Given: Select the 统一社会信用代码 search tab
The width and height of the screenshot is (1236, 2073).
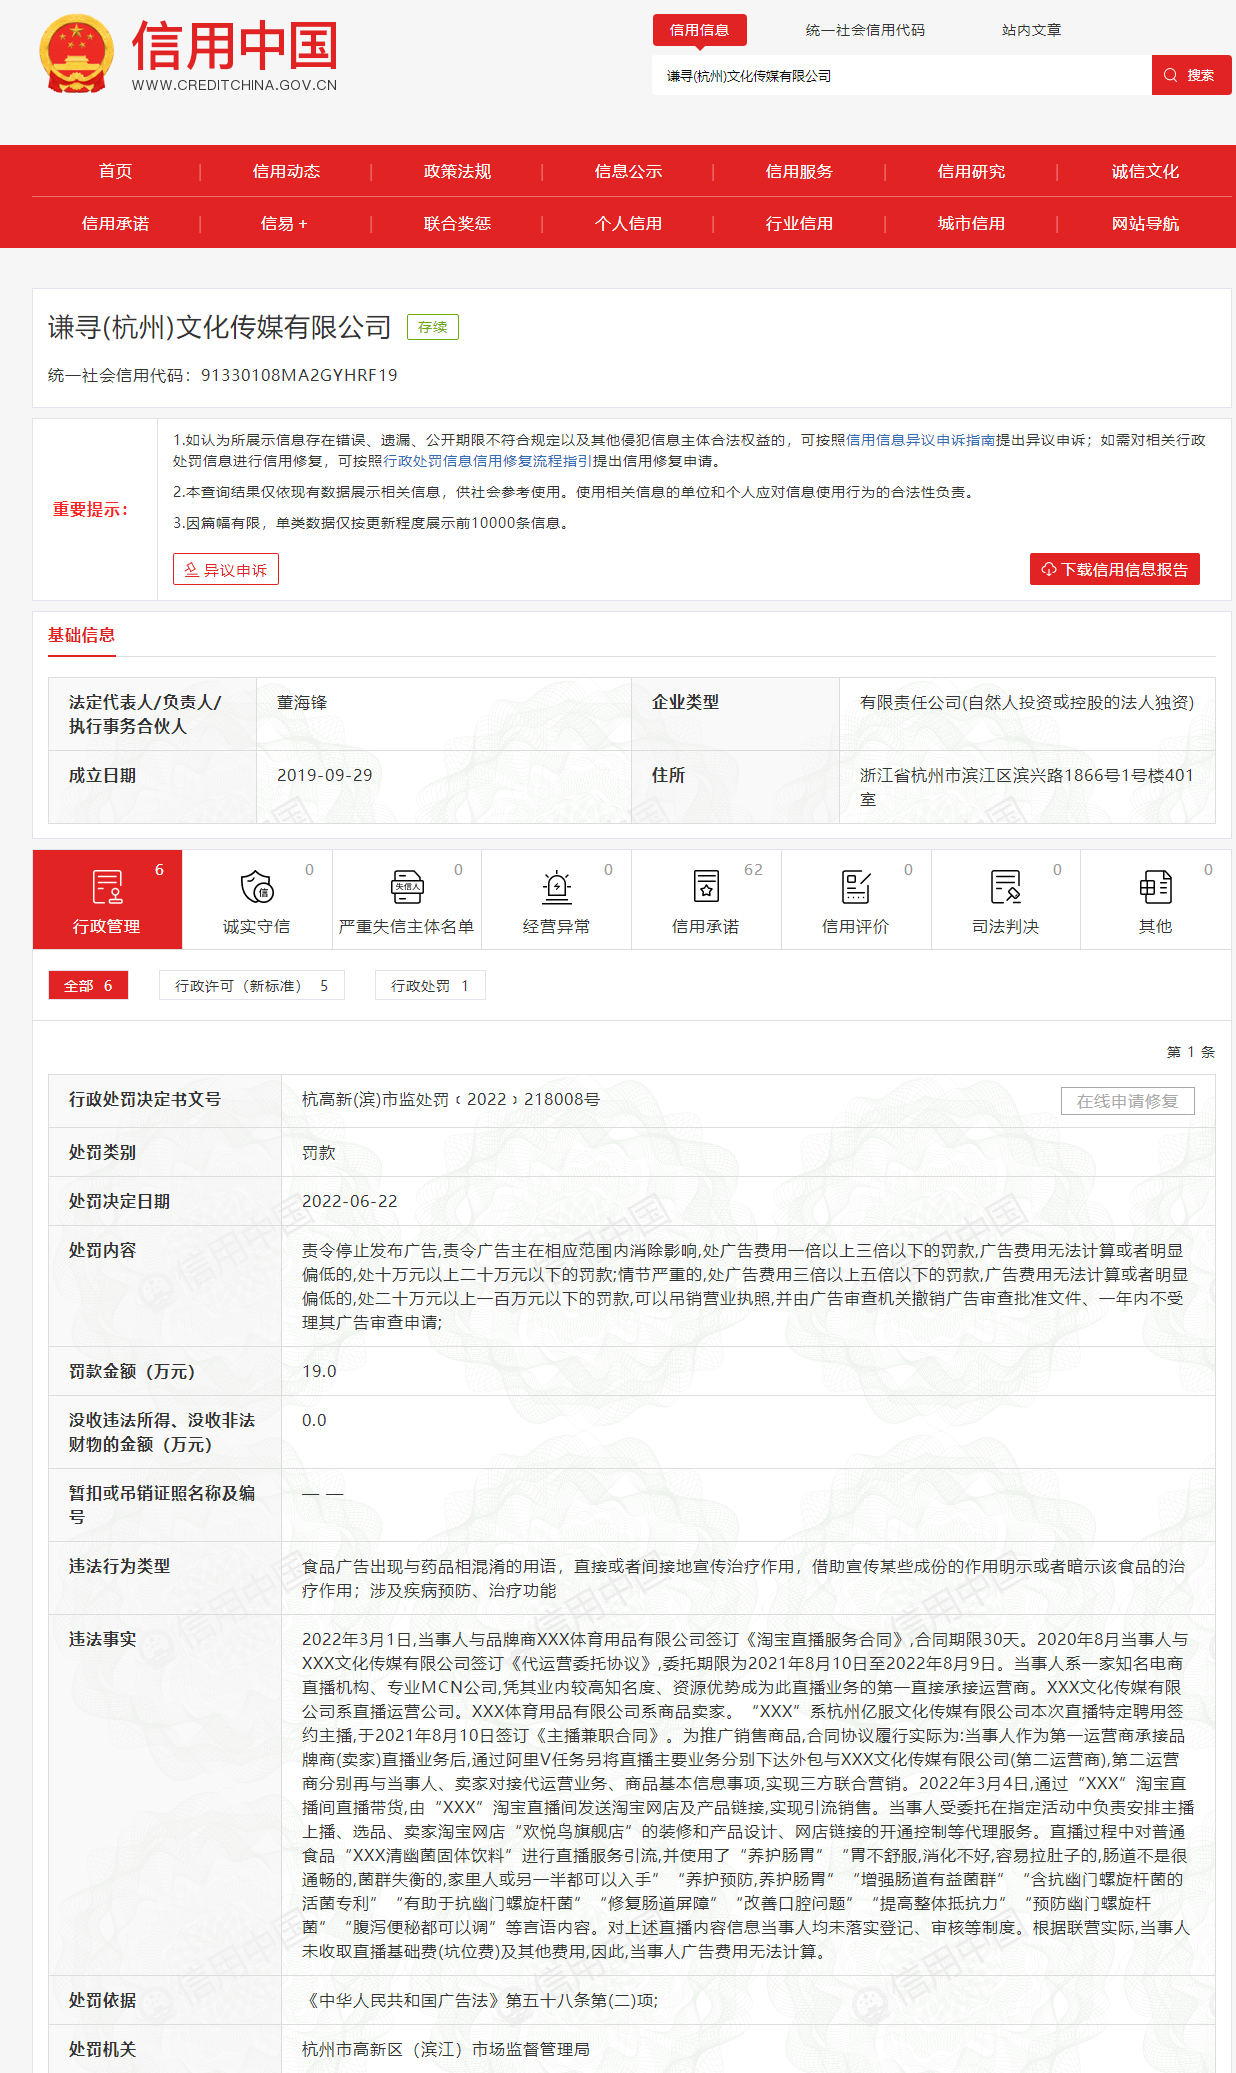Looking at the screenshot, I should (865, 30).
